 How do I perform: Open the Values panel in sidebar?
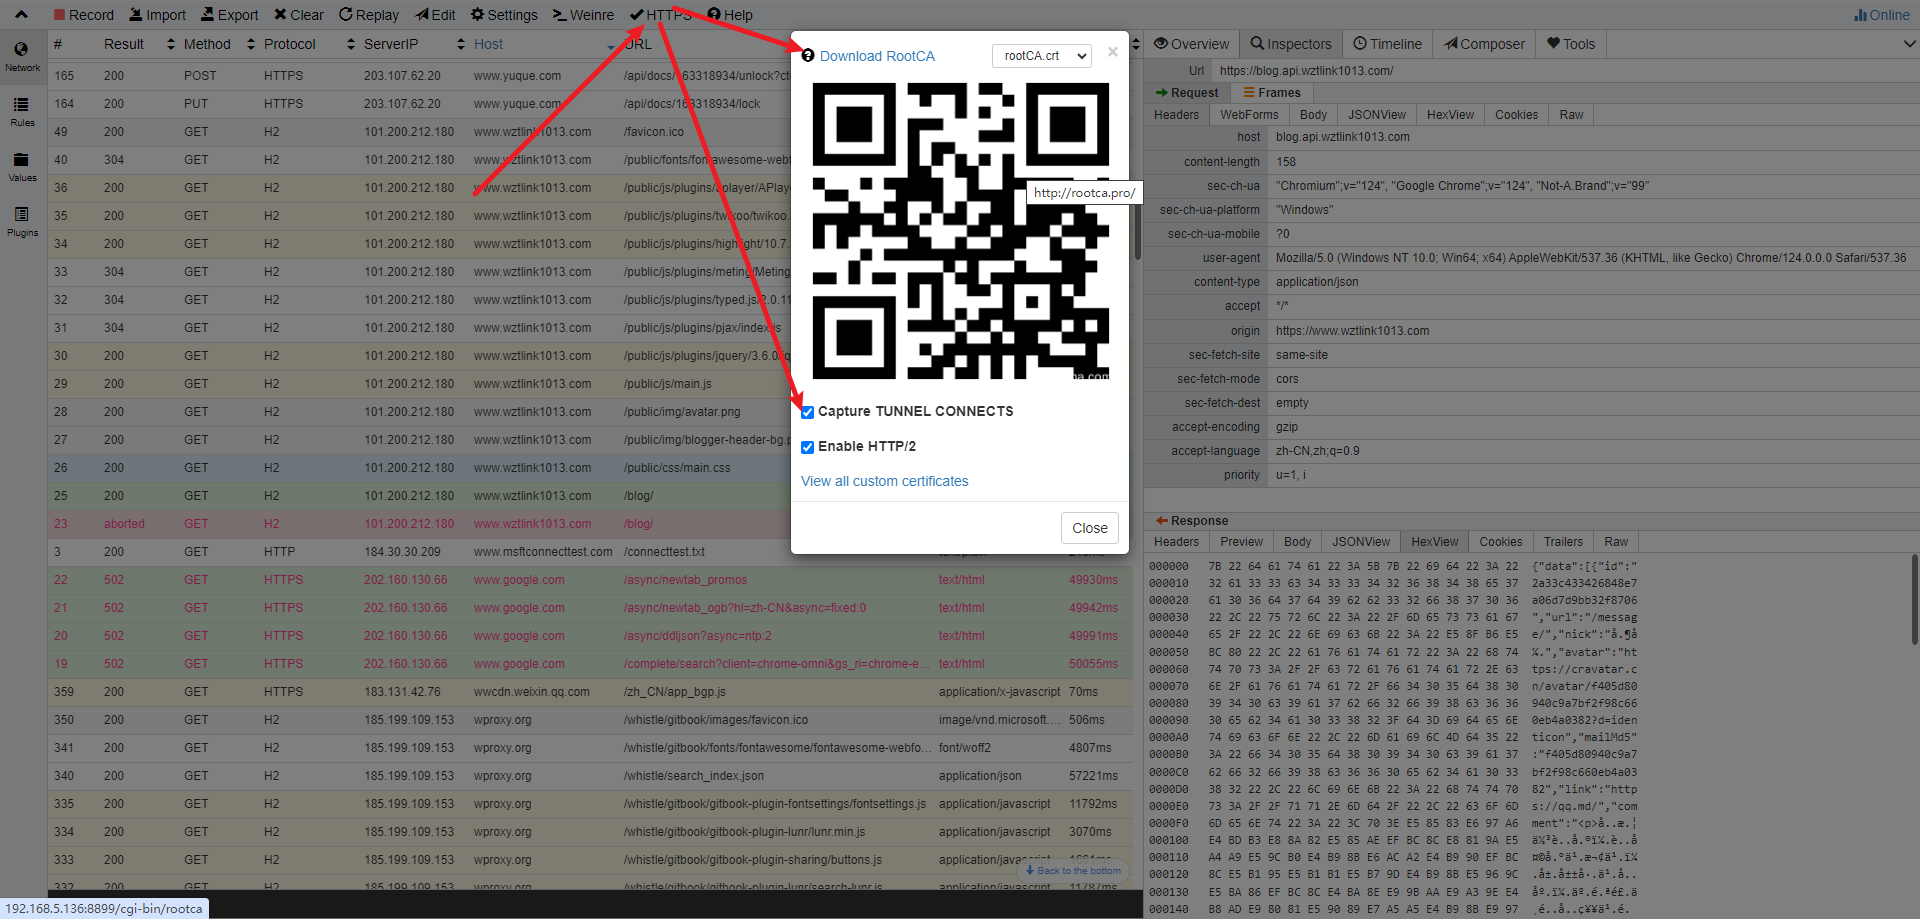coord(22,167)
